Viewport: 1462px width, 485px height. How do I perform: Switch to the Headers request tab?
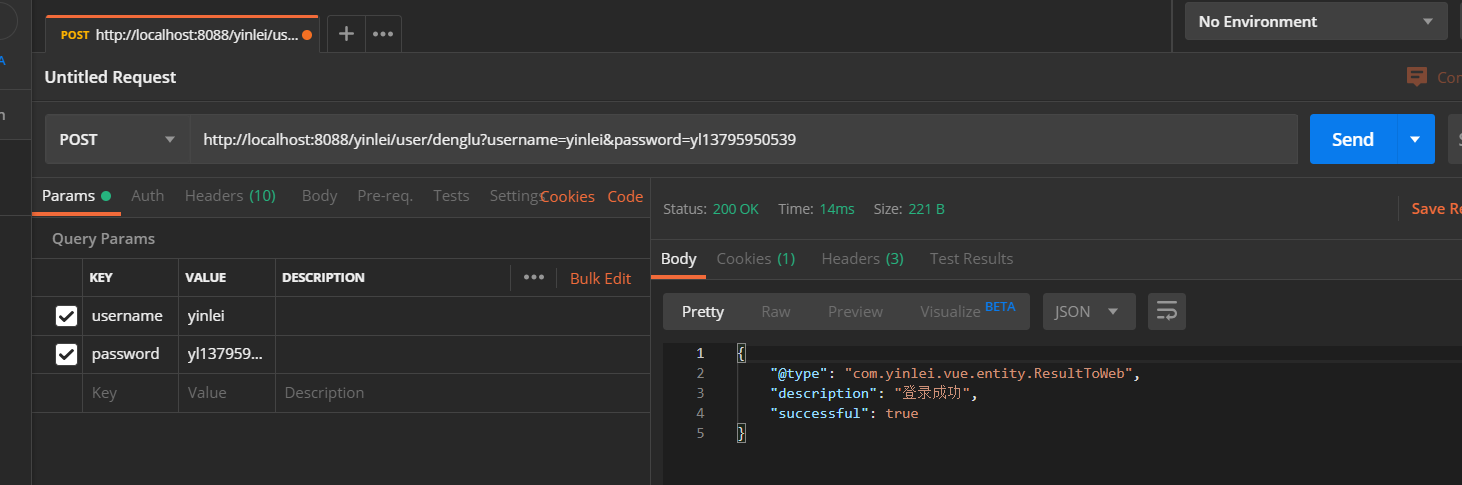pyautogui.click(x=230, y=196)
